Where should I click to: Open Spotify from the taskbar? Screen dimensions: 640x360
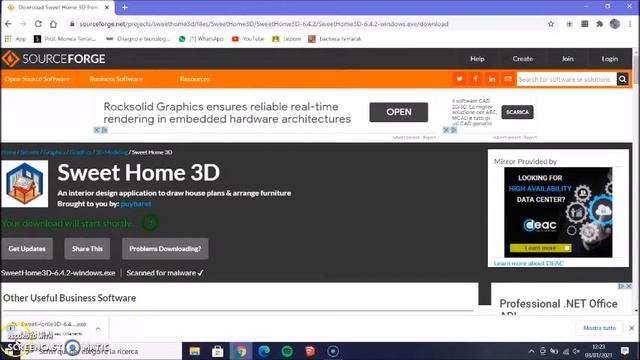(287, 351)
